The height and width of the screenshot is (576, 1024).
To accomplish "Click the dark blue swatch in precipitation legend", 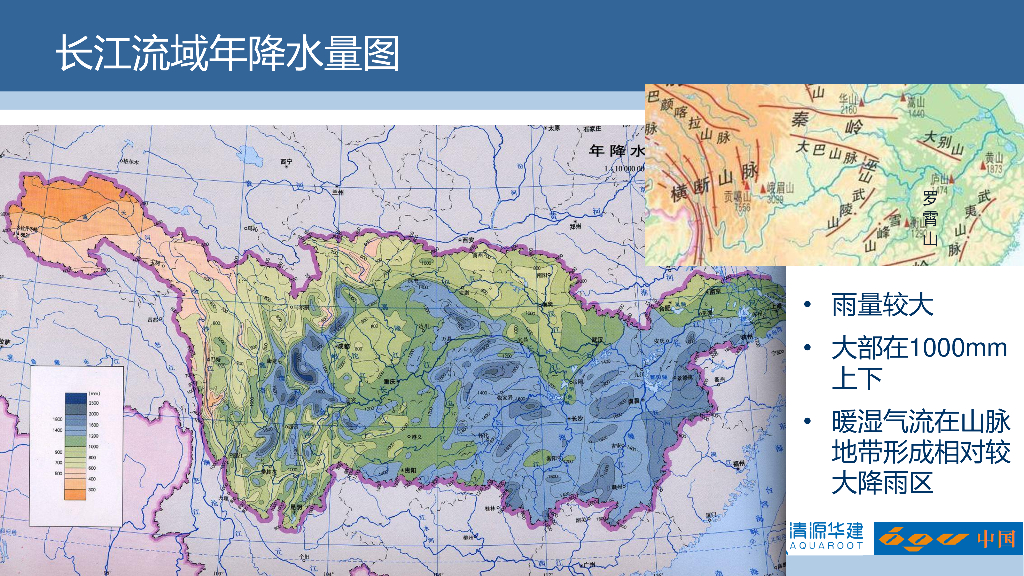I will click(x=76, y=398).
